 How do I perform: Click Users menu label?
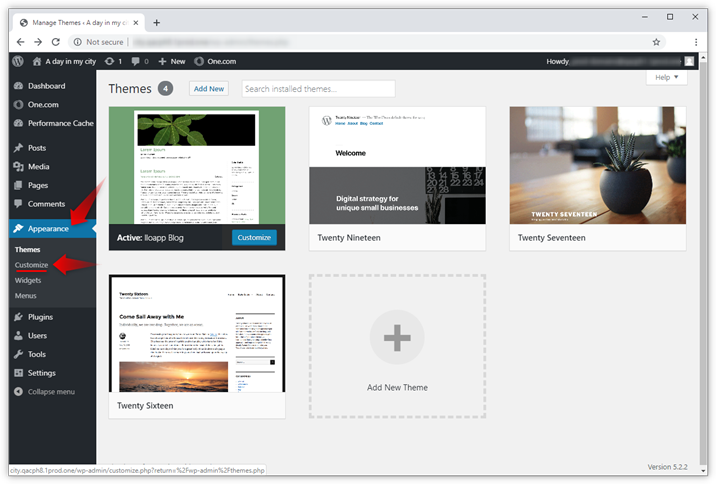click(37, 336)
